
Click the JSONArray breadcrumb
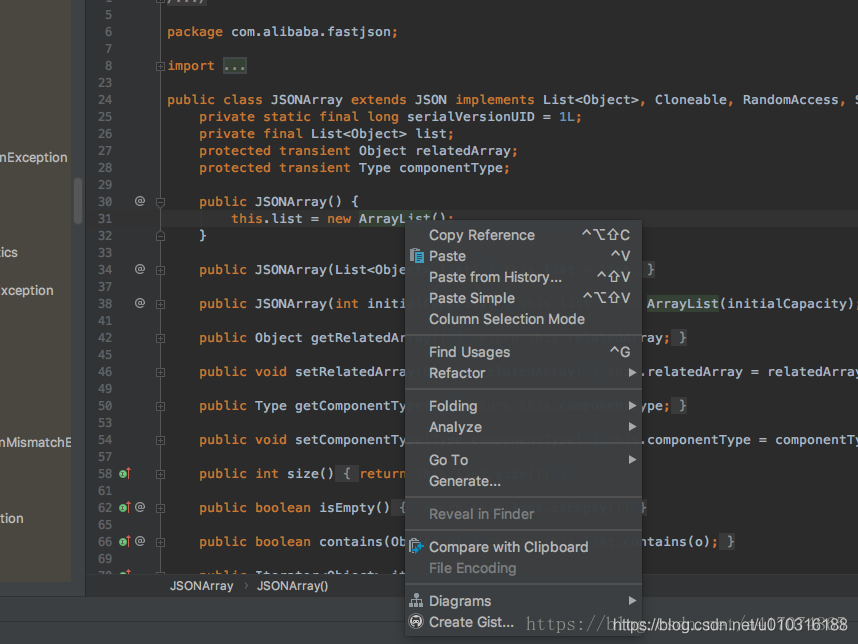coord(201,585)
